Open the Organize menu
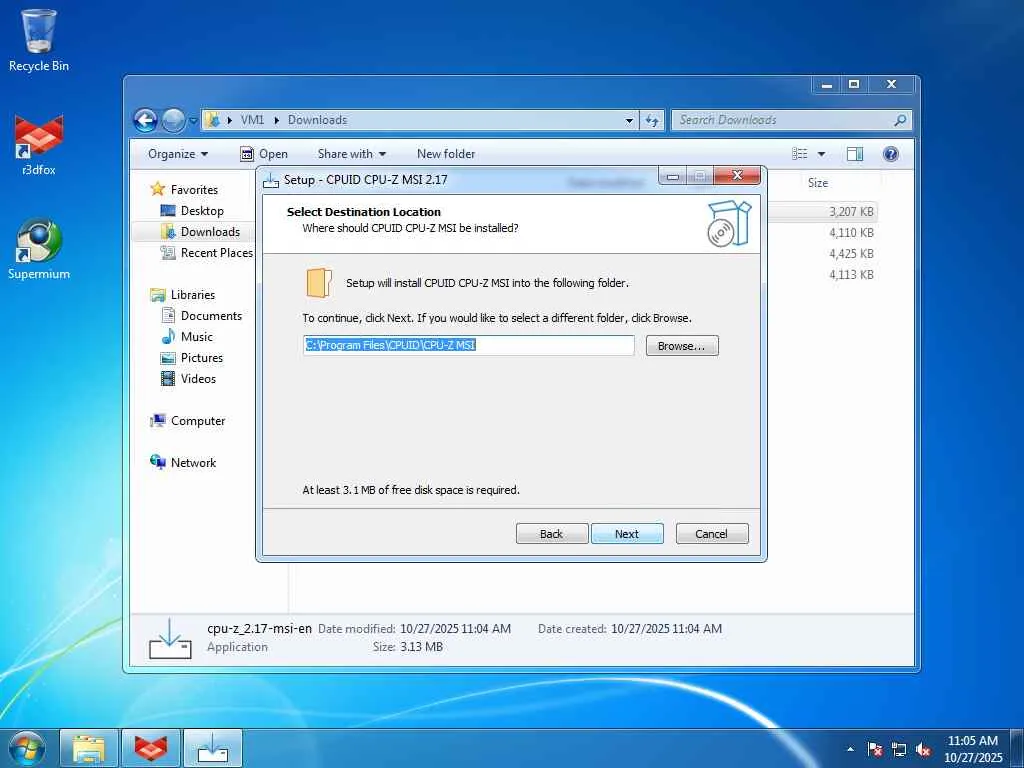The height and width of the screenshot is (768, 1024). click(178, 154)
